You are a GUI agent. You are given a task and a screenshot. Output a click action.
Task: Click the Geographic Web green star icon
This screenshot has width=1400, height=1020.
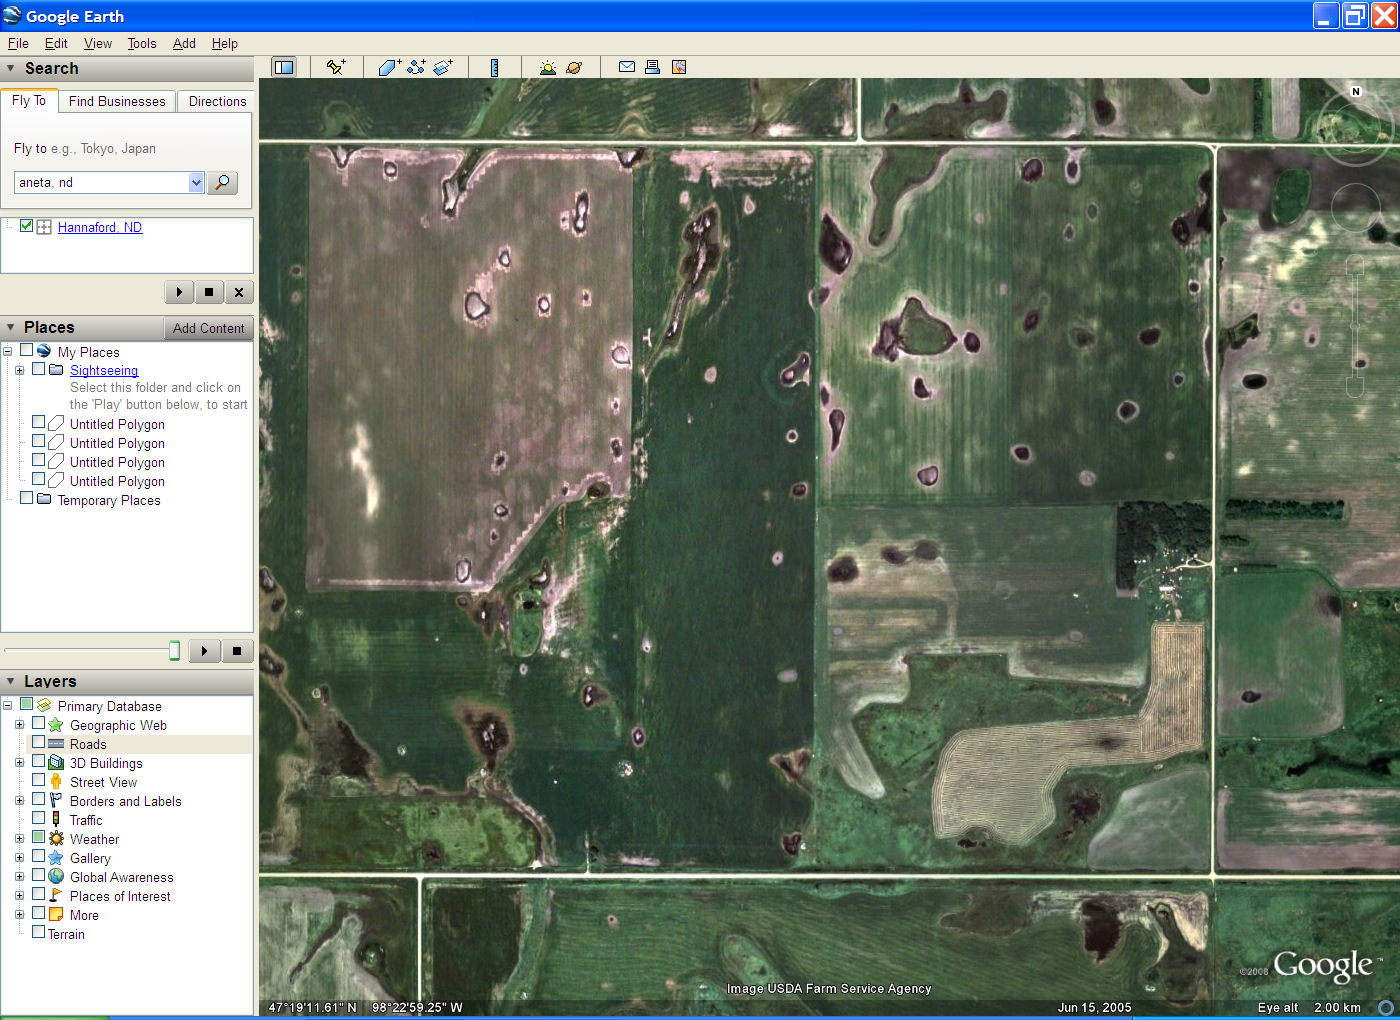tap(56, 724)
